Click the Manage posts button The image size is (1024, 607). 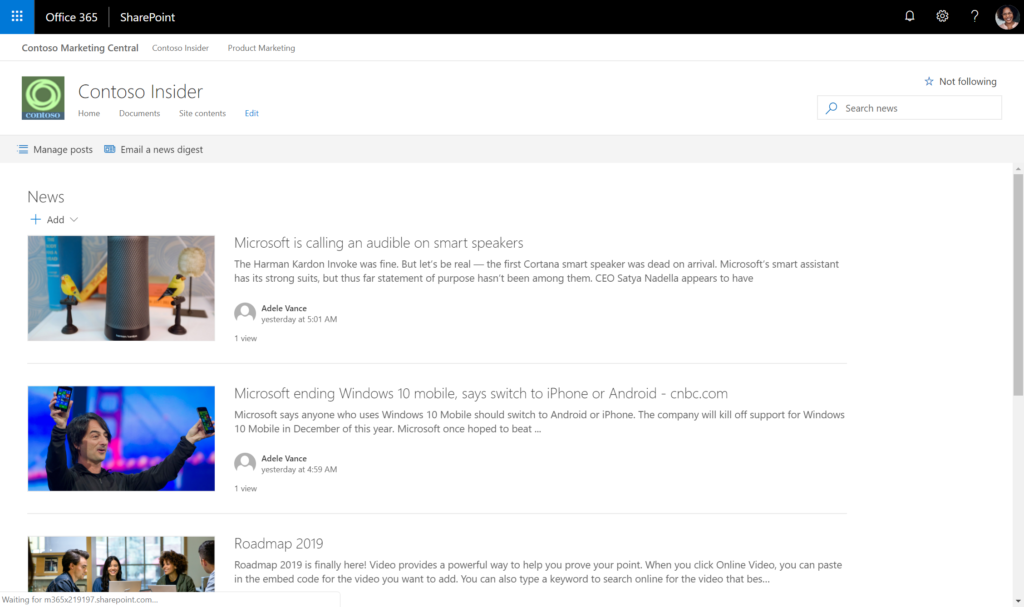55,149
